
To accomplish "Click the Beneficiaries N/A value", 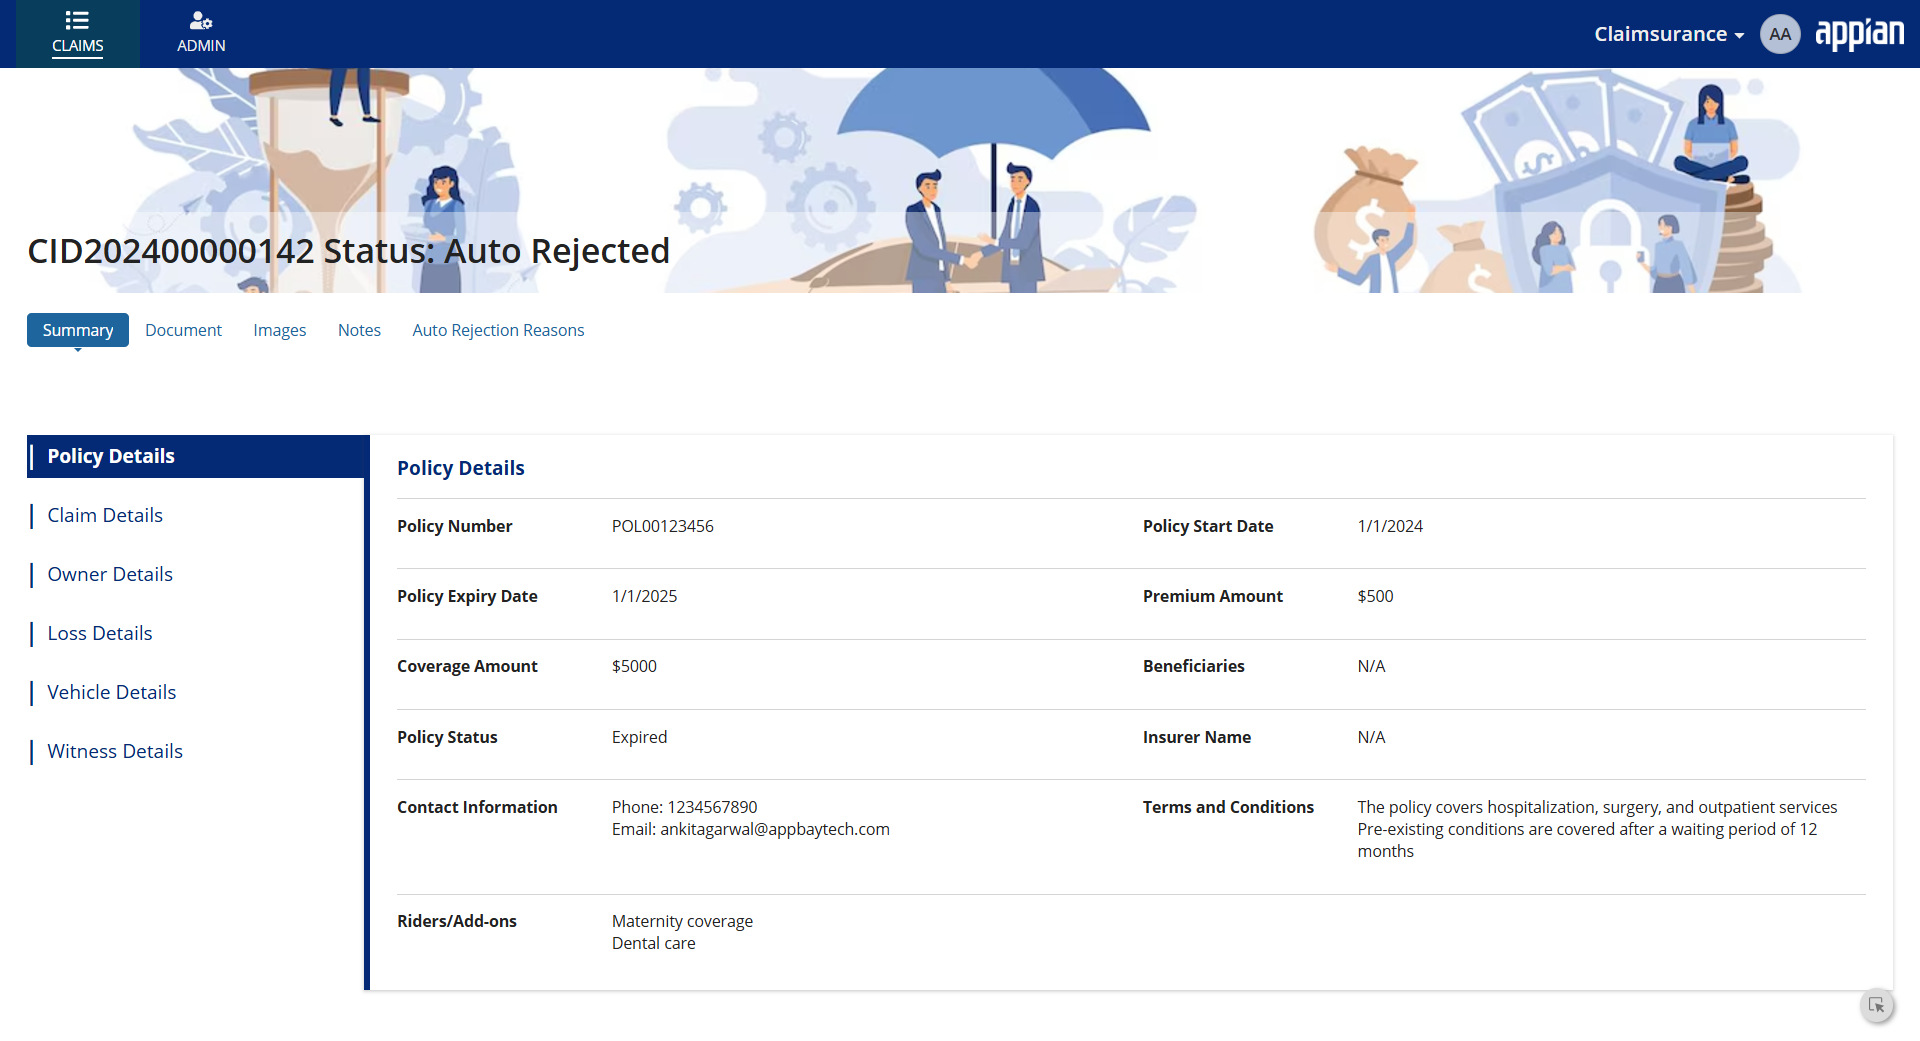I will click(1371, 666).
